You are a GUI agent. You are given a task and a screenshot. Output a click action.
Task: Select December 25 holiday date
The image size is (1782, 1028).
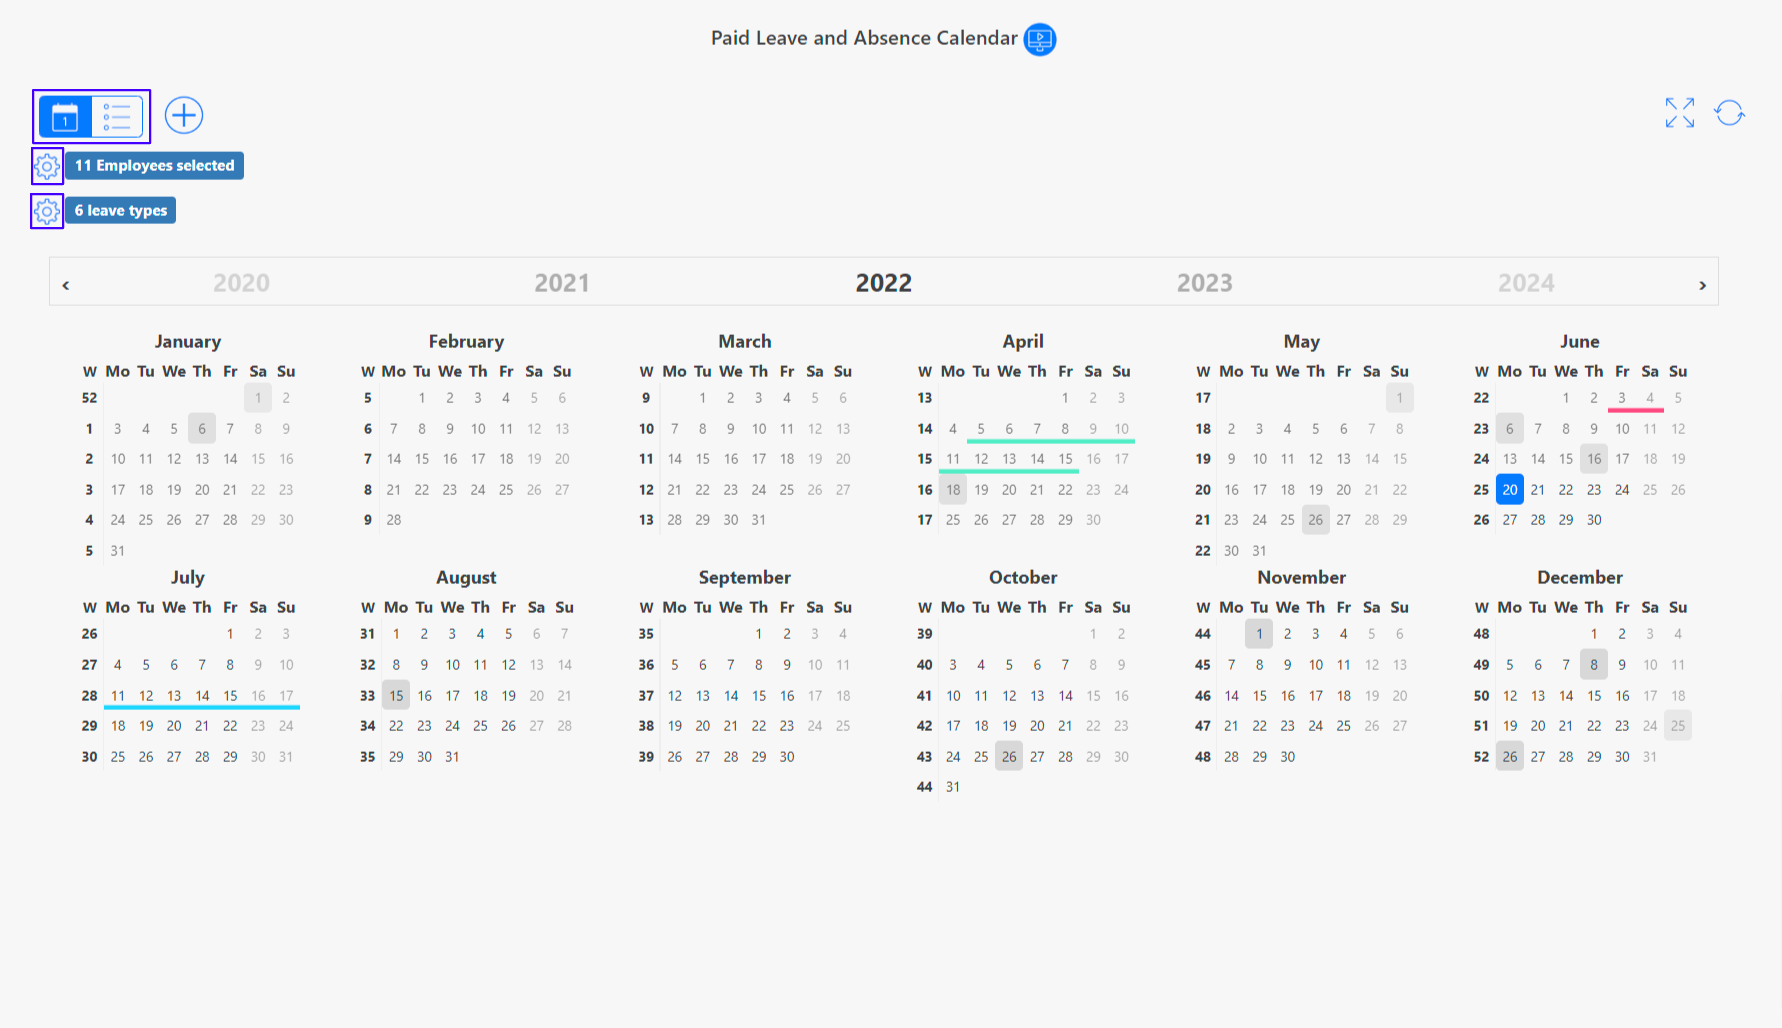pyautogui.click(x=1678, y=726)
